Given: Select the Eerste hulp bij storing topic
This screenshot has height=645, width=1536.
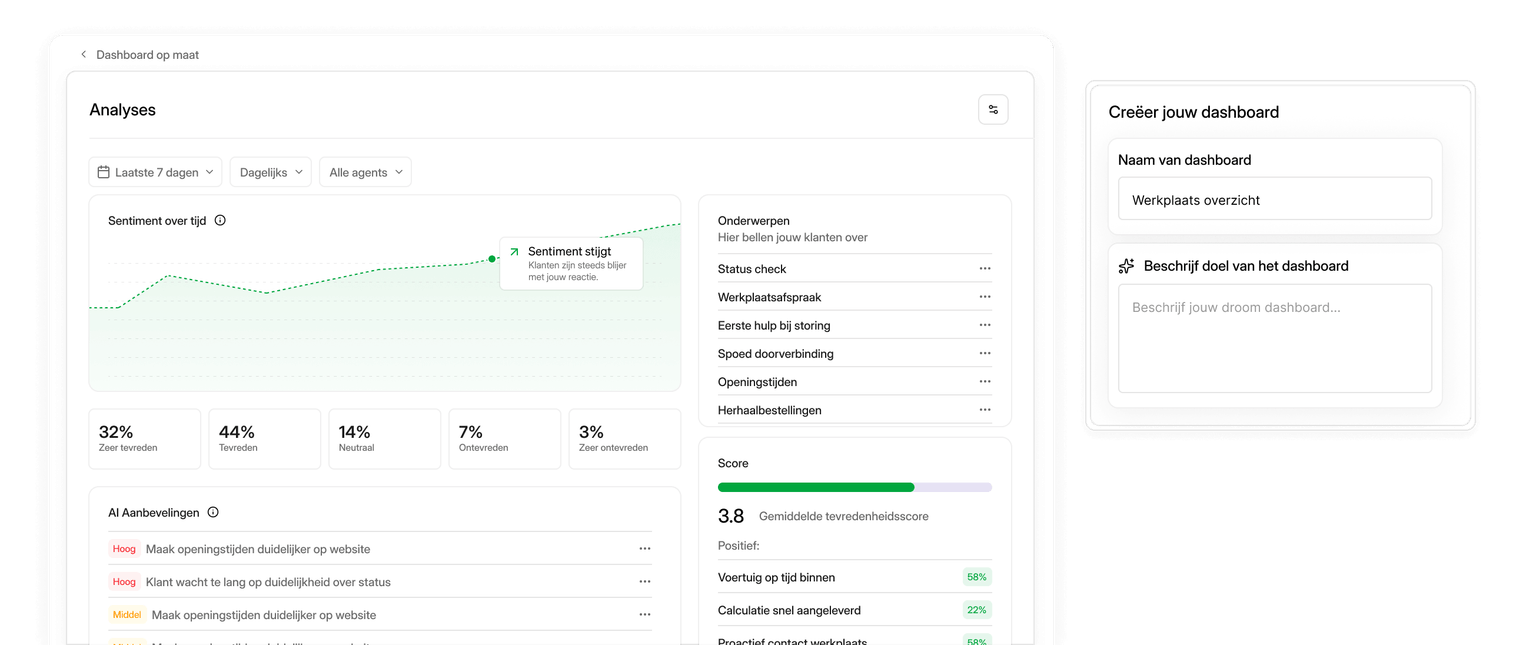Looking at the screenshot, I should [x=774, y=326].
